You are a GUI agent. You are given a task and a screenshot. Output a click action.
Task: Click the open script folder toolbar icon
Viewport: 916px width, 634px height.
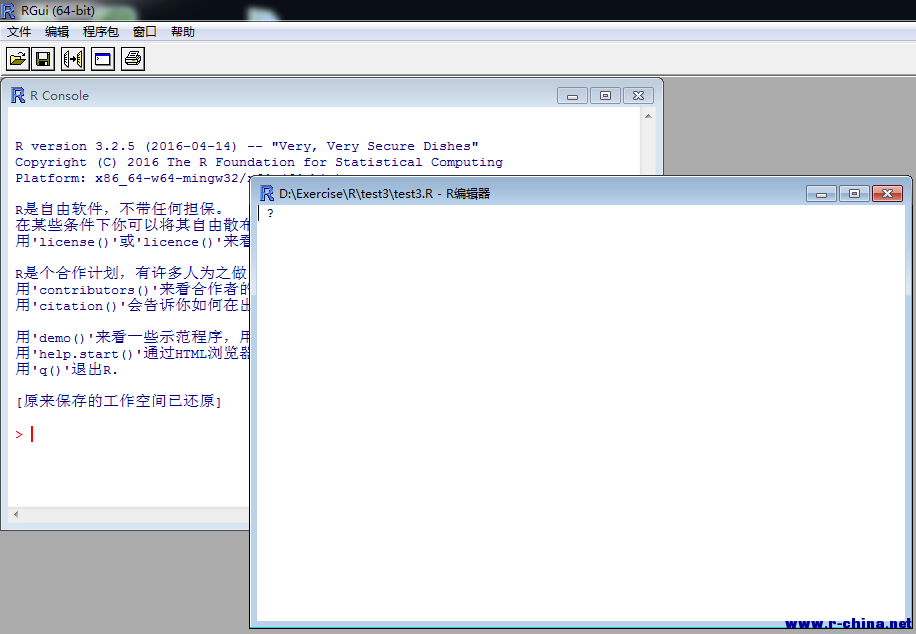[x=18, y=59]
